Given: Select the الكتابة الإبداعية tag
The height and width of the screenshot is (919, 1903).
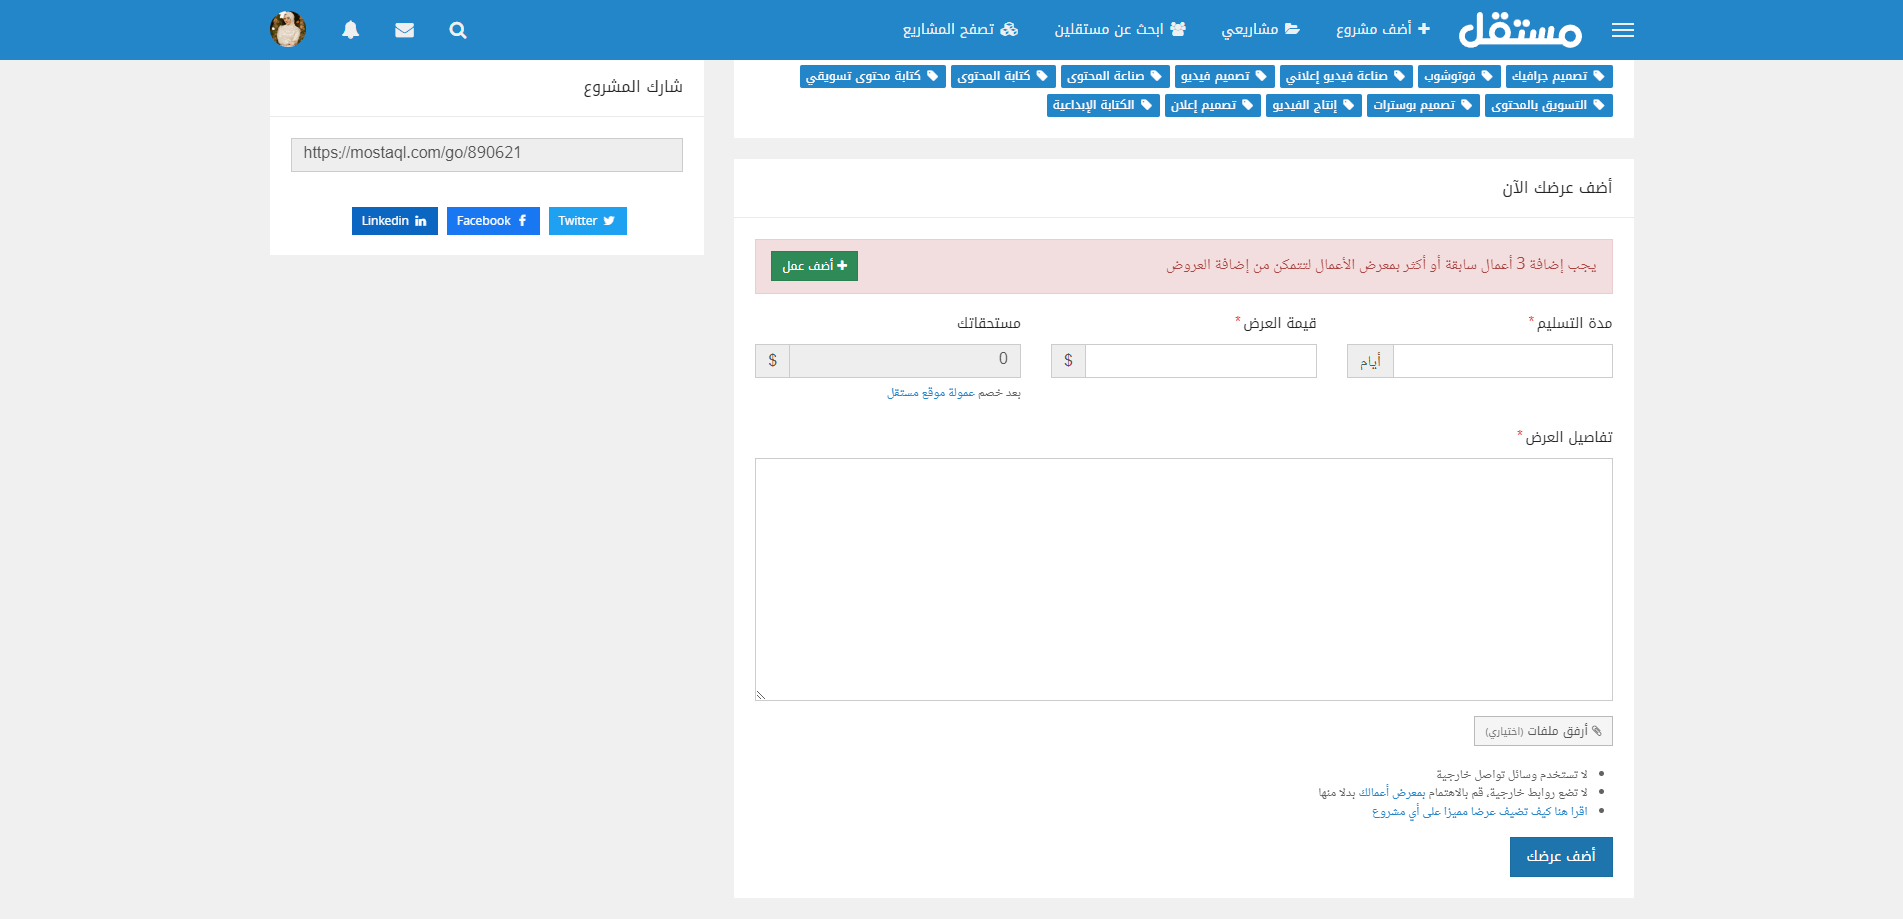Looking at the screenshot, I should click(x=1103, y=105).
